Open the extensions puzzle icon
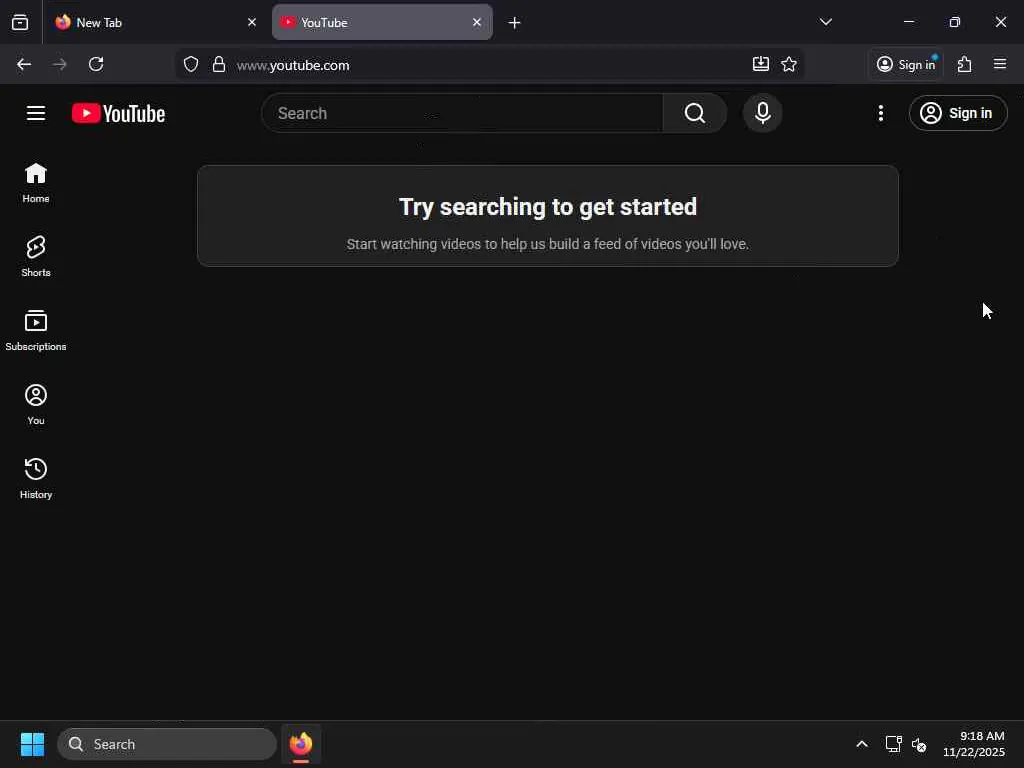 [x=965, y=64]
